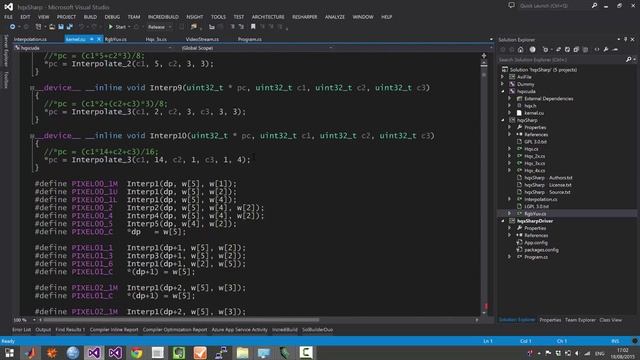
Task: Select App.config in Solution Explorer
Action: coord(536,242)
